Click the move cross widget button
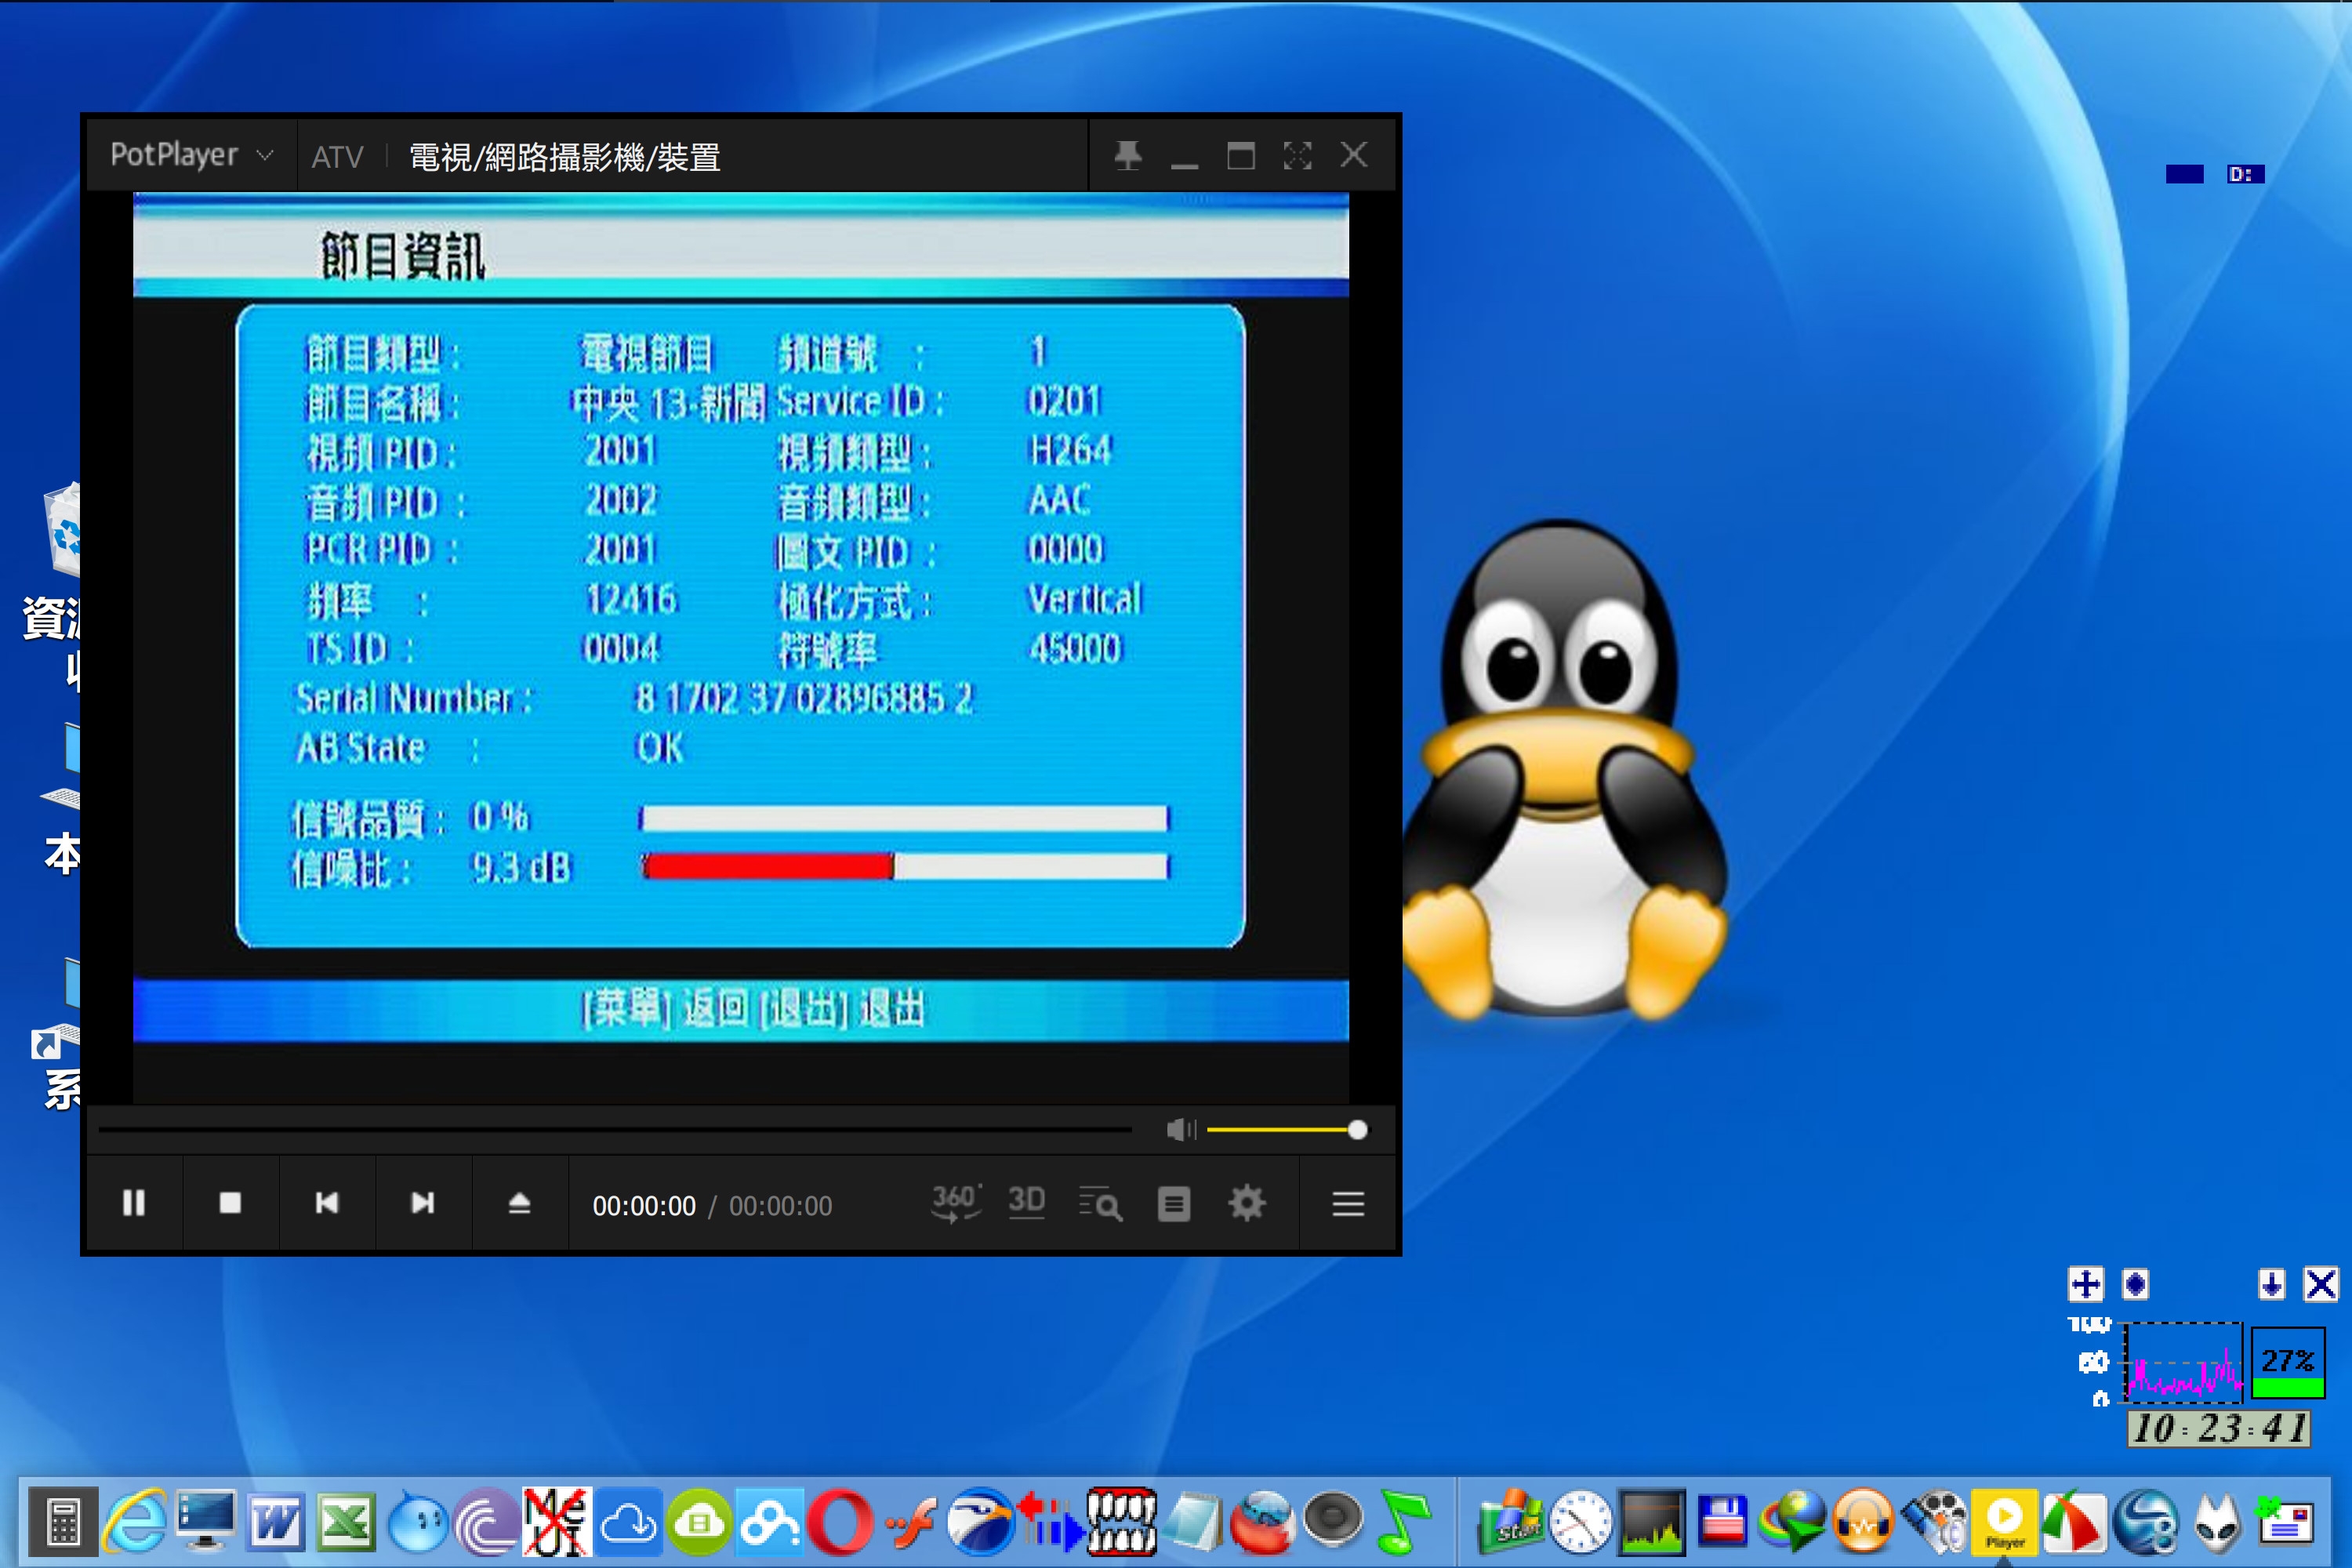The height and width of the screenshot is (1568, 2352). [2086, 1284]
